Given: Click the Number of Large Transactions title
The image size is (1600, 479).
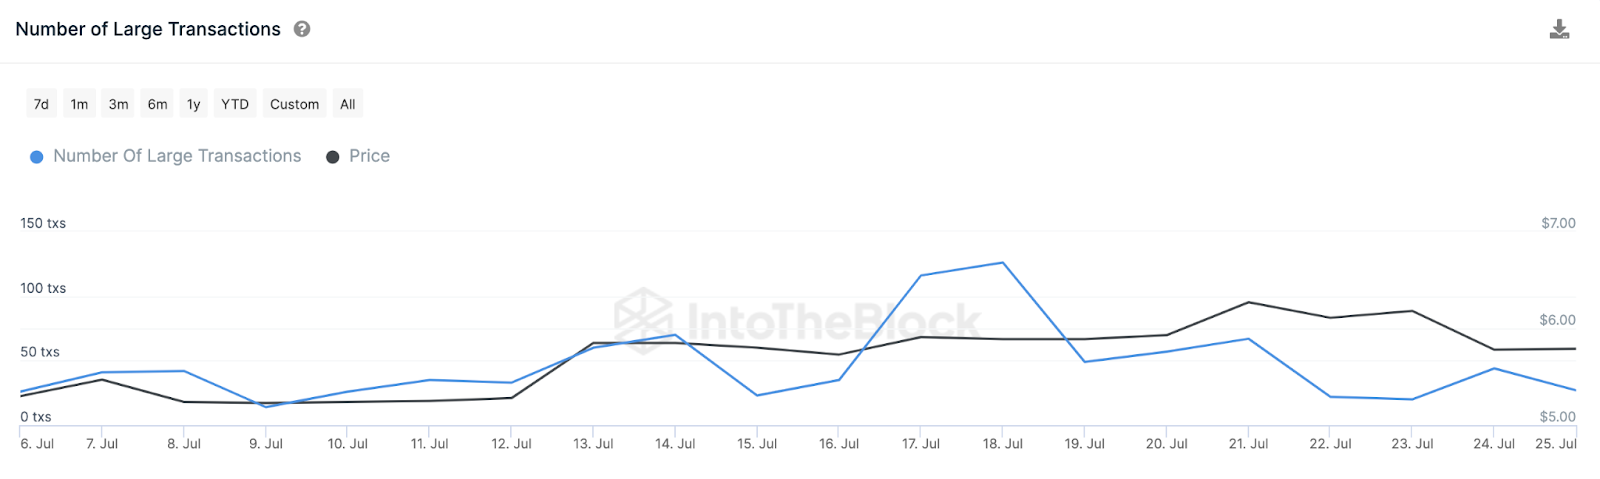Looking at the screenshot, I should pos(148,29).
